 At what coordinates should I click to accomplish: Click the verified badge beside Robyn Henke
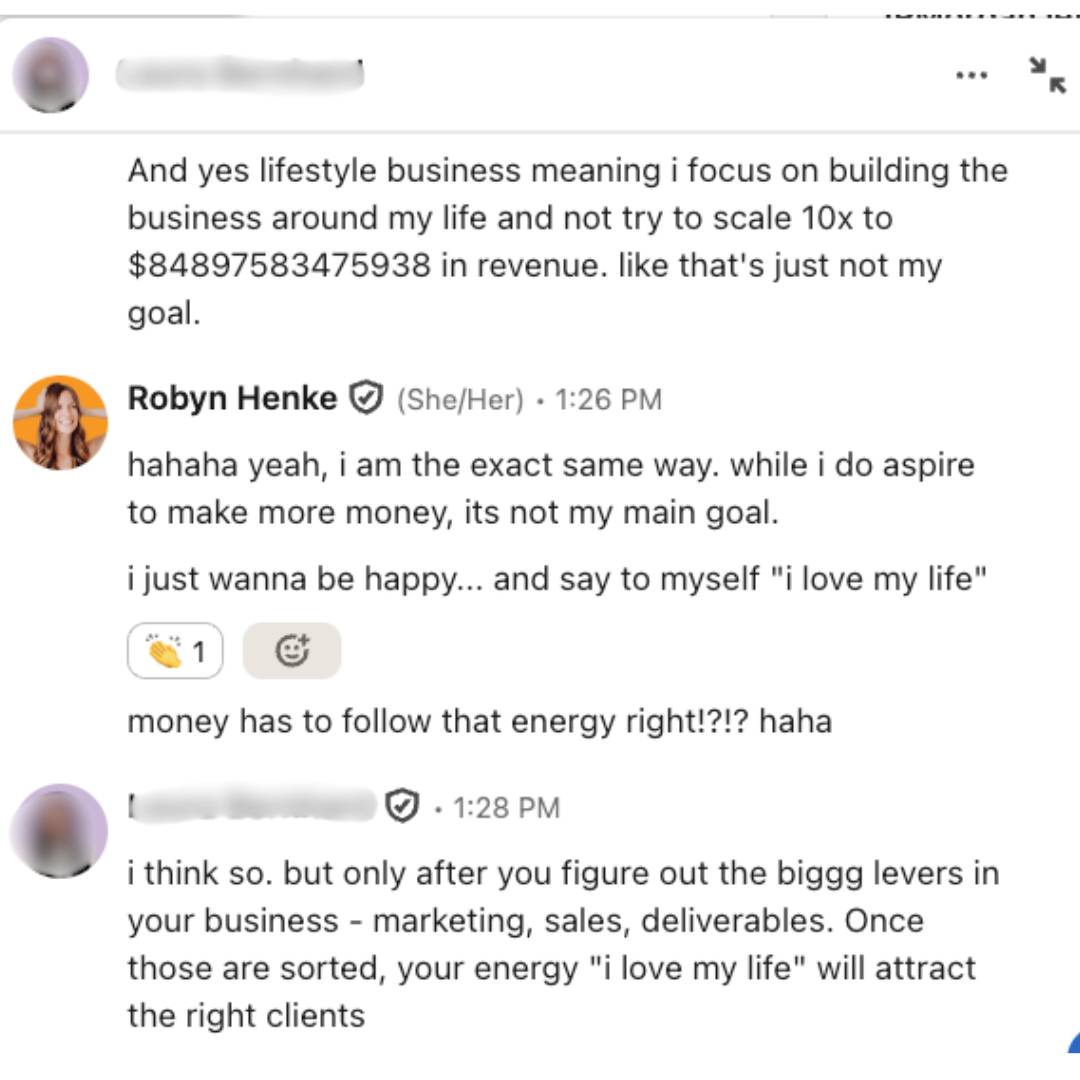pyautogui.click(x=366, y=399)
